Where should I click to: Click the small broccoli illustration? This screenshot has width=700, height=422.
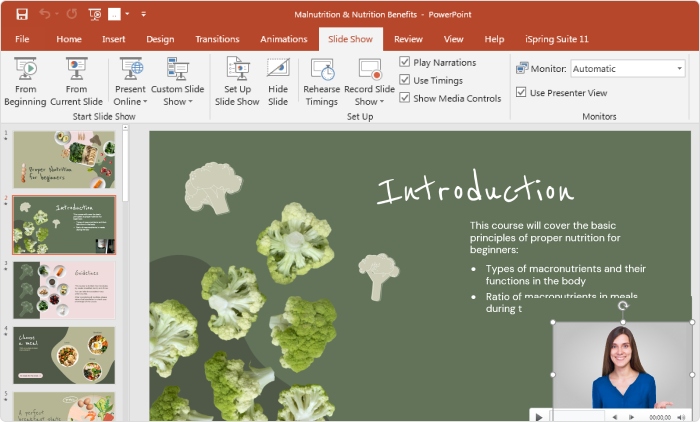379,276
